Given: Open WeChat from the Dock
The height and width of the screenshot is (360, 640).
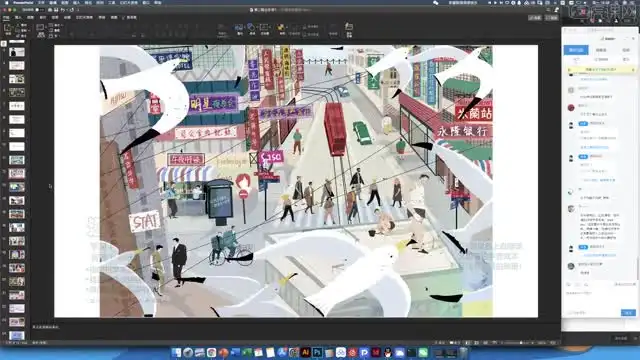Looking at the screenshot, I should pos(423,352).
